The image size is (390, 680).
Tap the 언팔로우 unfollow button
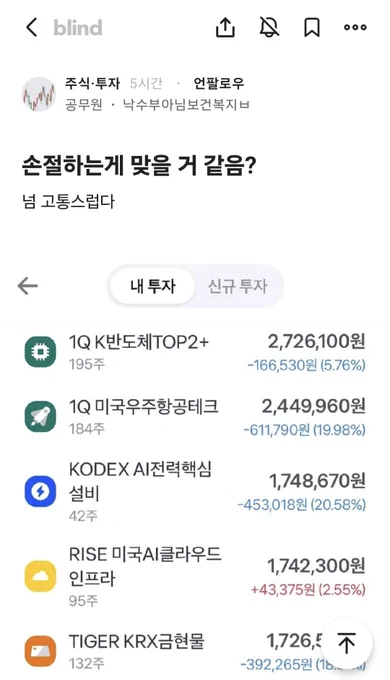219,83
